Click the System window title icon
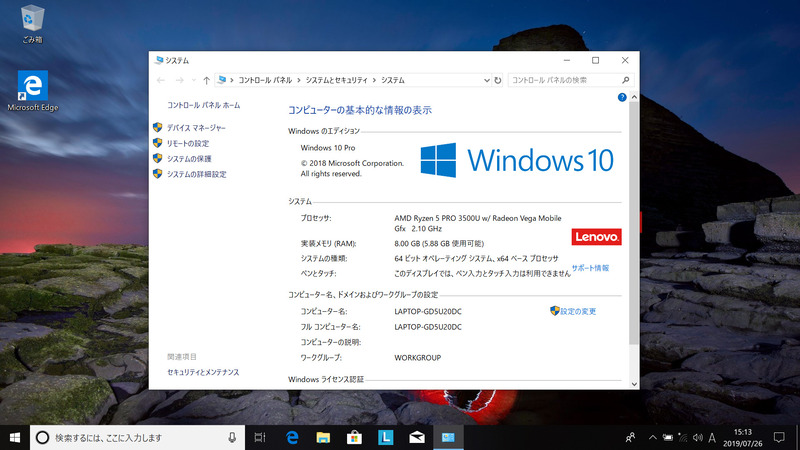The image size is (800, 450). pyautogui.click(x=159, y=60)
